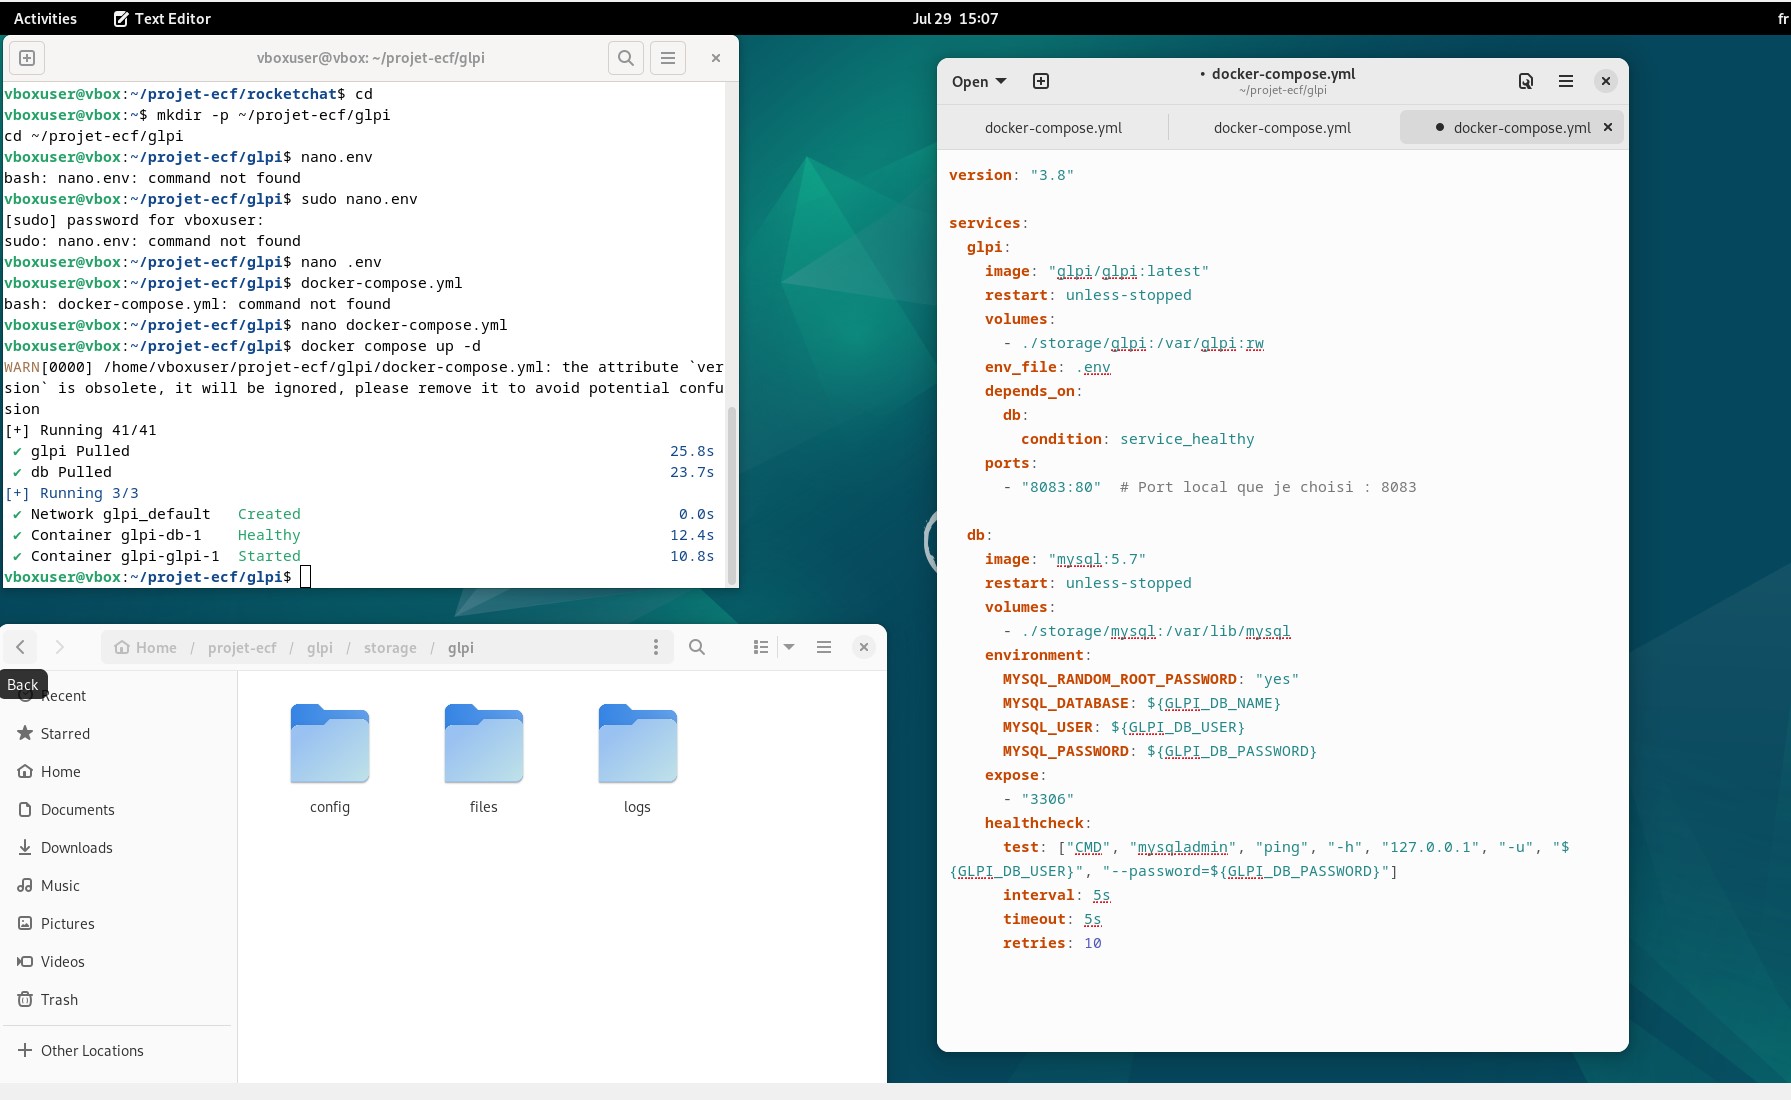Click the terminal search icon
This screenshot has width=1791, height=1100.
point(626,58)
